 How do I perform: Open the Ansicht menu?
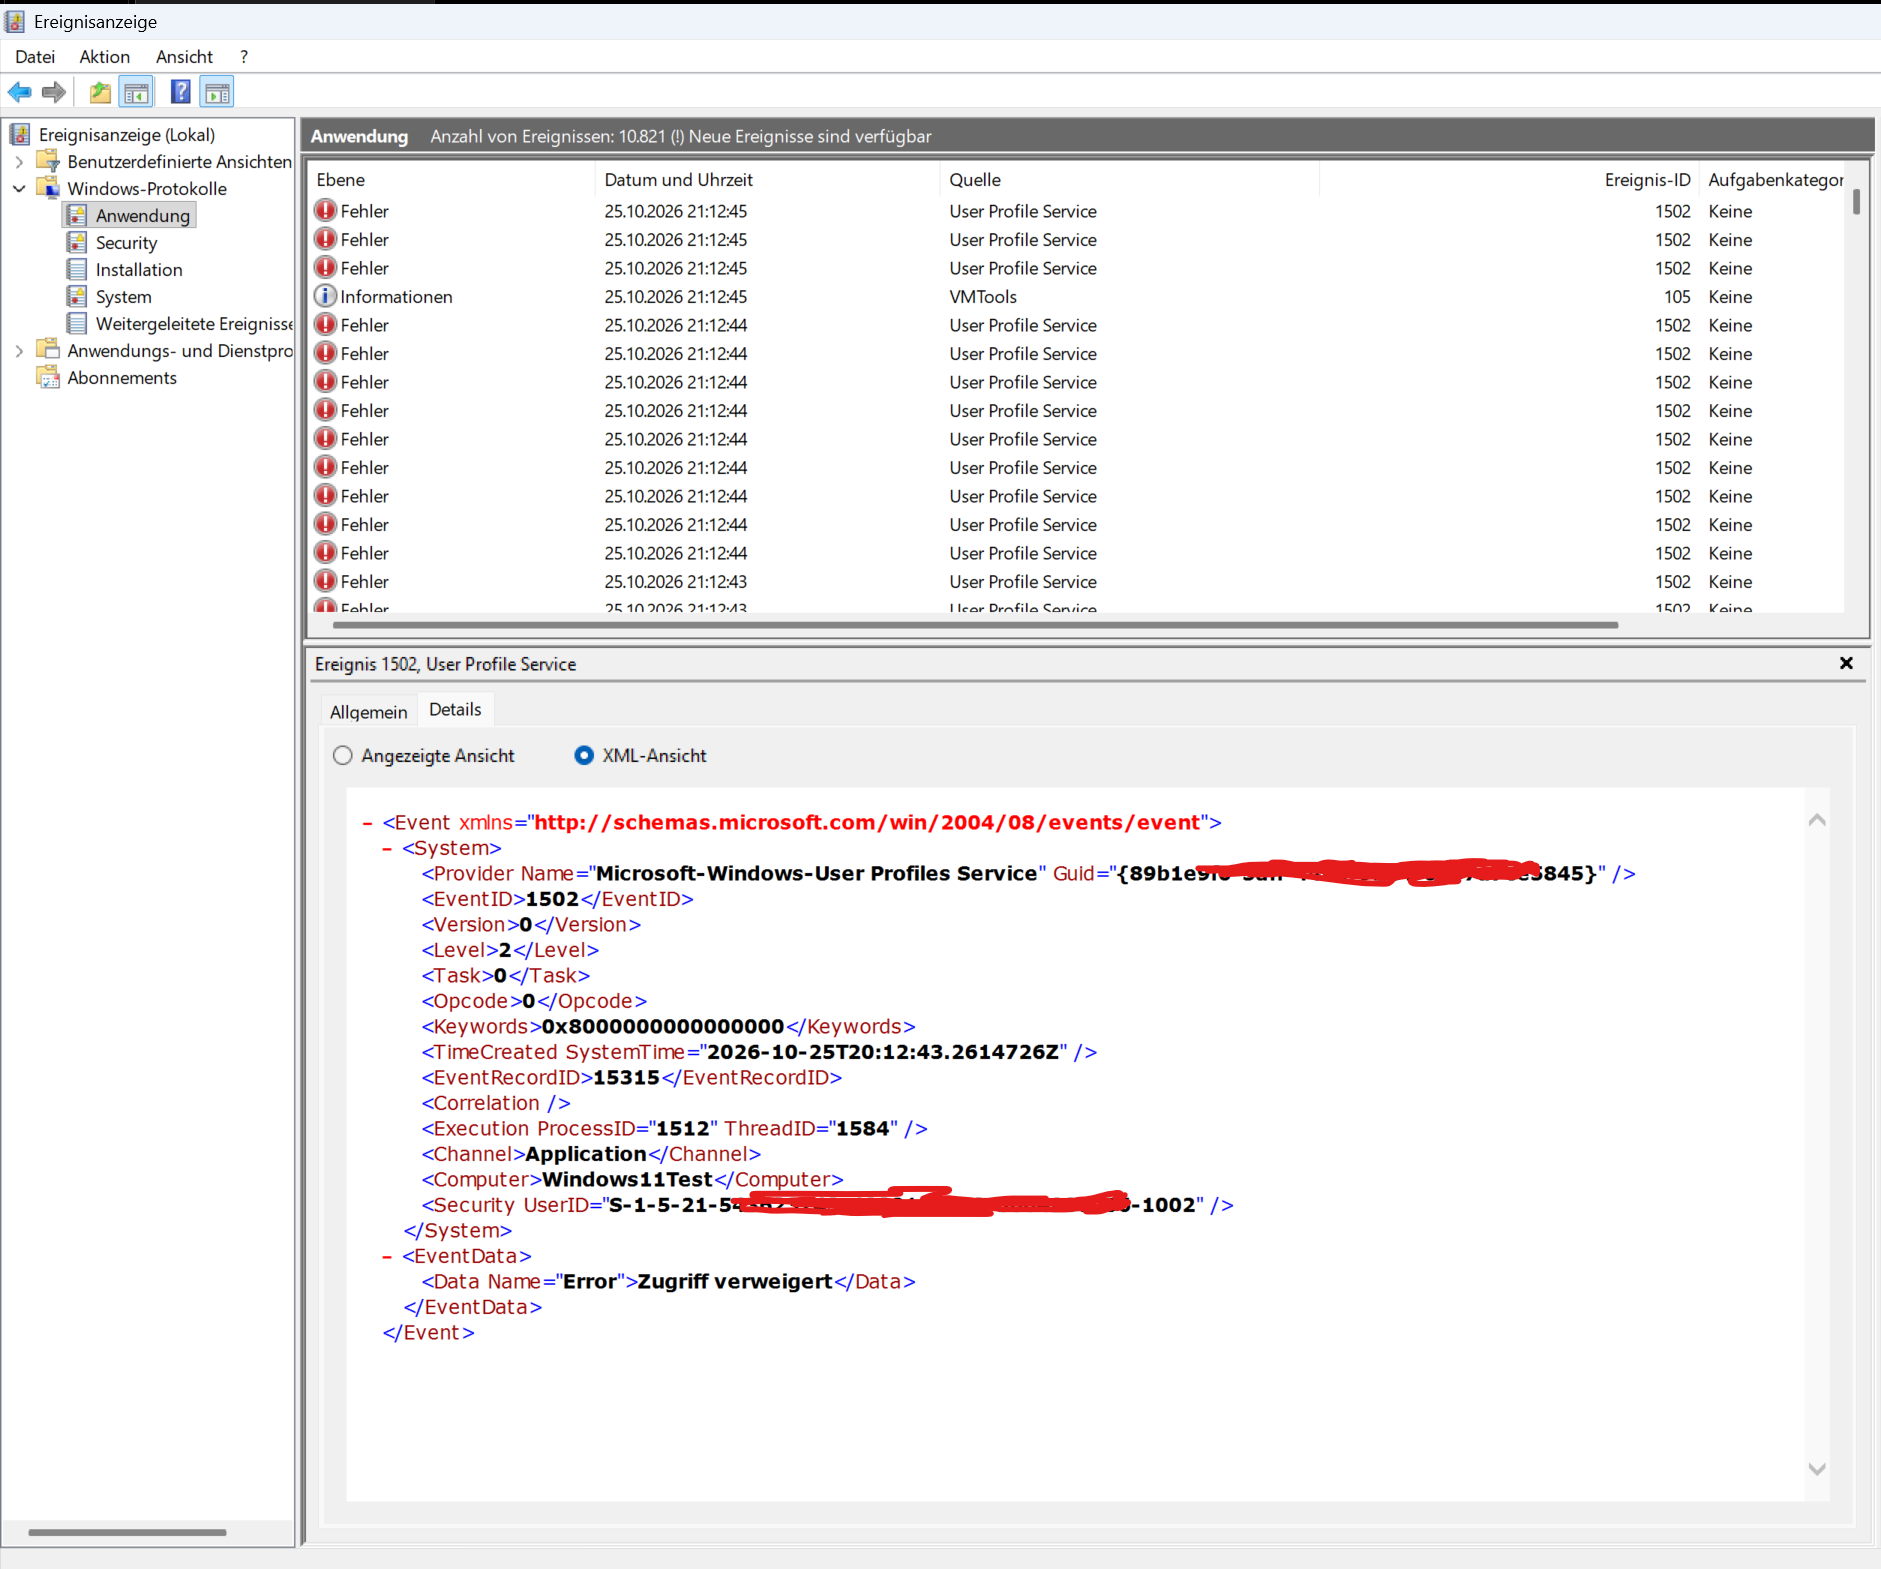[184, 57]
